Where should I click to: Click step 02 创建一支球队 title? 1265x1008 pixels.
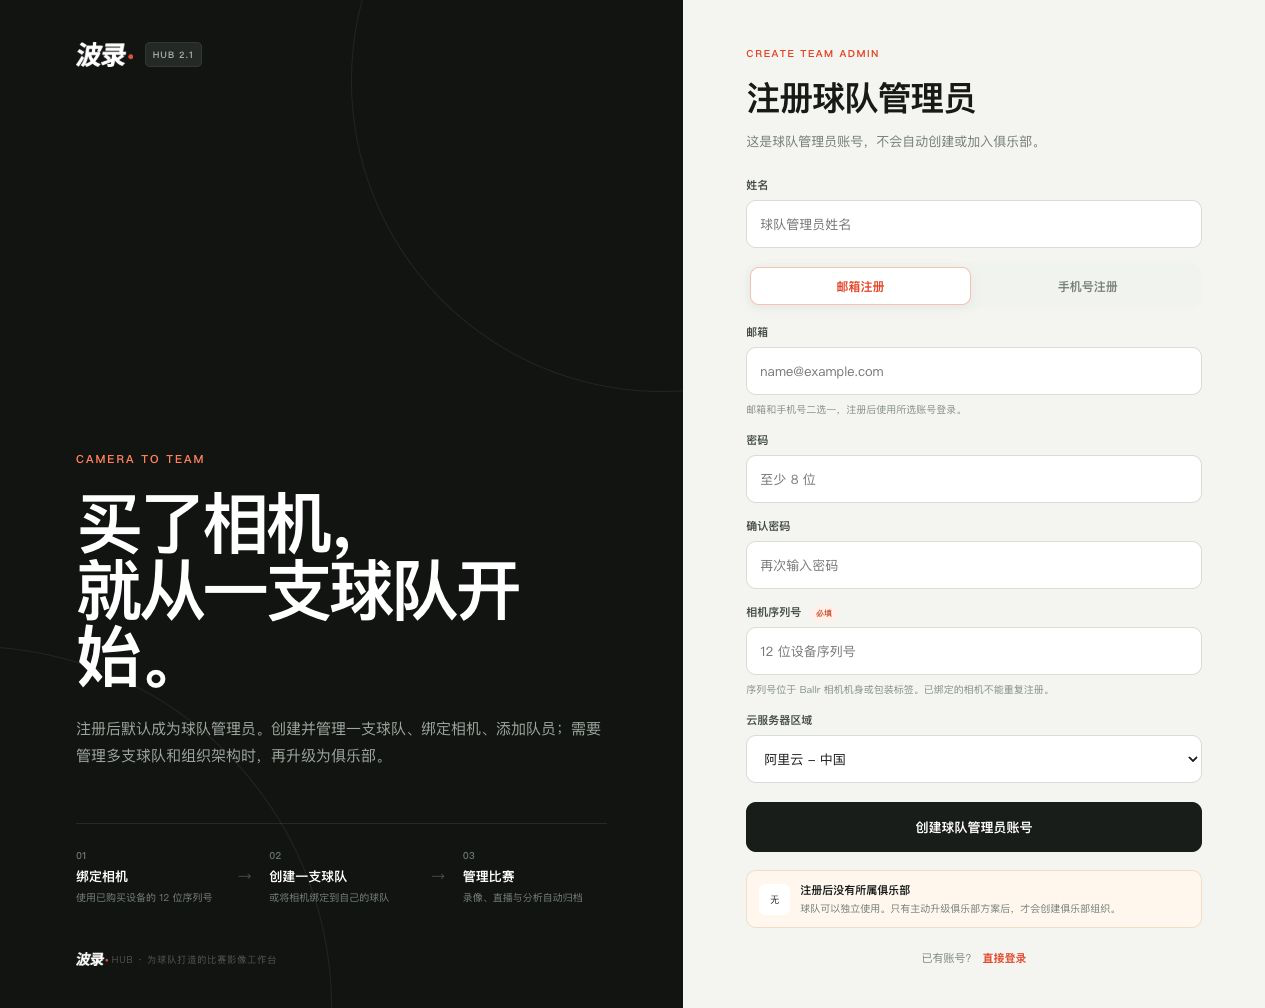click(308, 876)
